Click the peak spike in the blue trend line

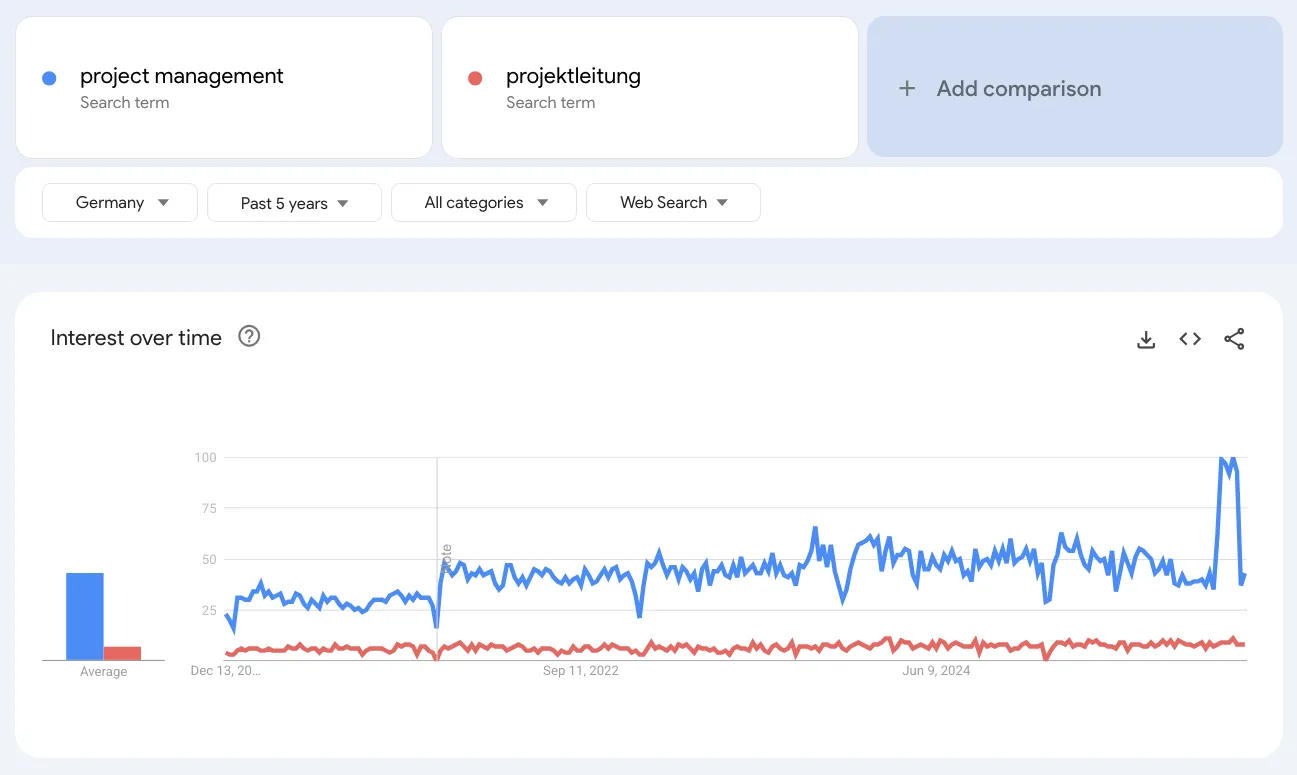[x=1225, y=460]
